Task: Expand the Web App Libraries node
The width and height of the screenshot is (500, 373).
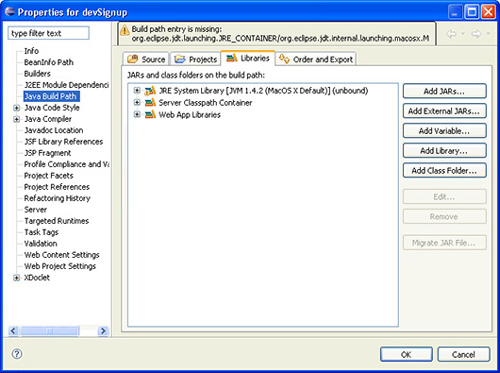Action: [137, 114]
